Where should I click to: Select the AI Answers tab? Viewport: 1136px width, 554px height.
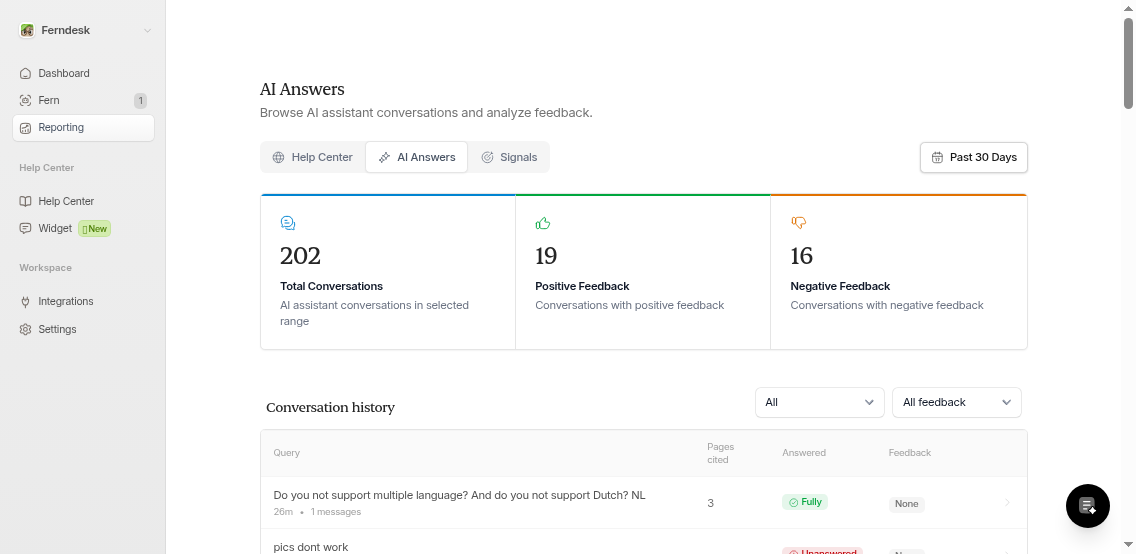417,157
